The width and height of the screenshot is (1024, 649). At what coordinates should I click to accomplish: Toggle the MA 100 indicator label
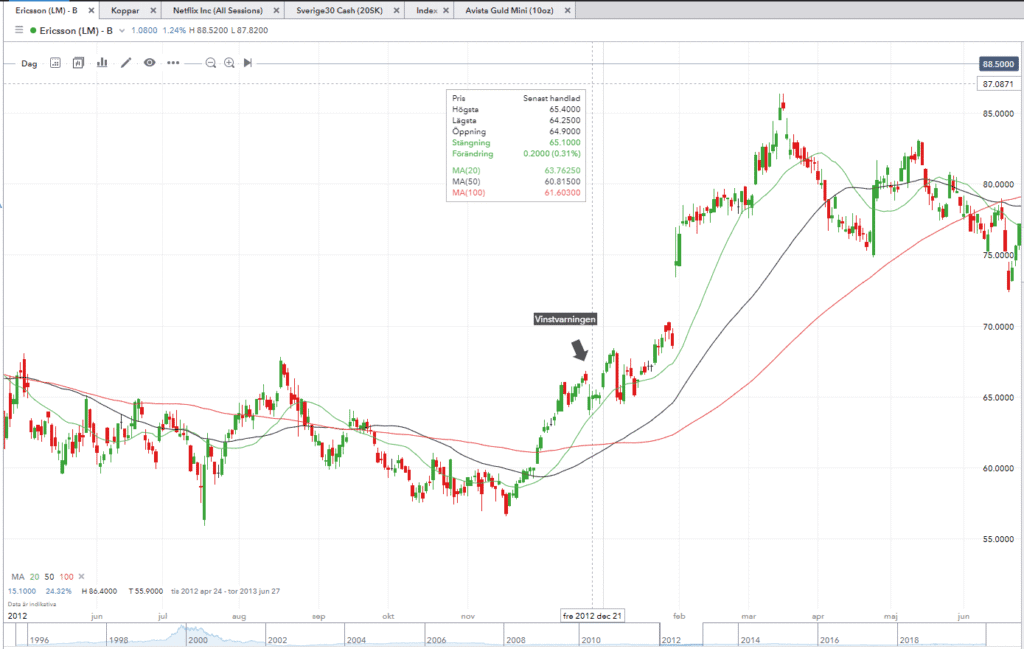(66, 577)
